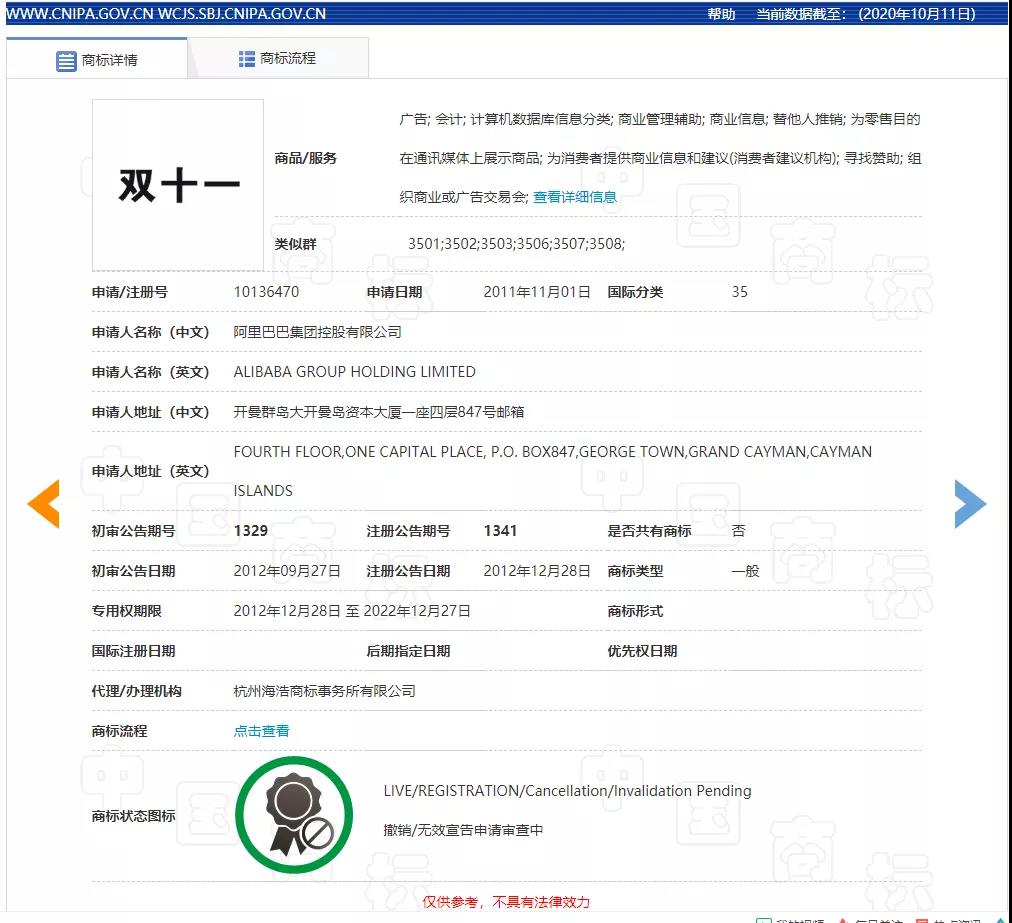Open the WCJS.SBJ.CNIPA.GOV.CN site link

[242, 14]
